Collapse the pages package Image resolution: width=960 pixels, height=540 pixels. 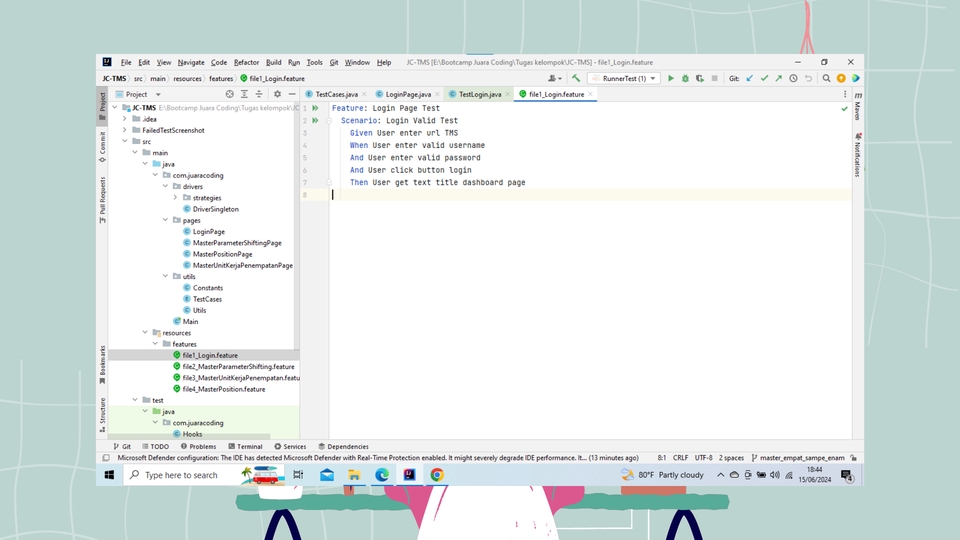tap(166, 220)
